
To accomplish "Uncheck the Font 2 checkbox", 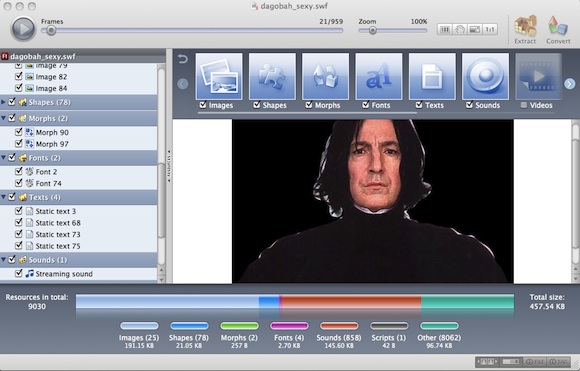I will (18, 171).
